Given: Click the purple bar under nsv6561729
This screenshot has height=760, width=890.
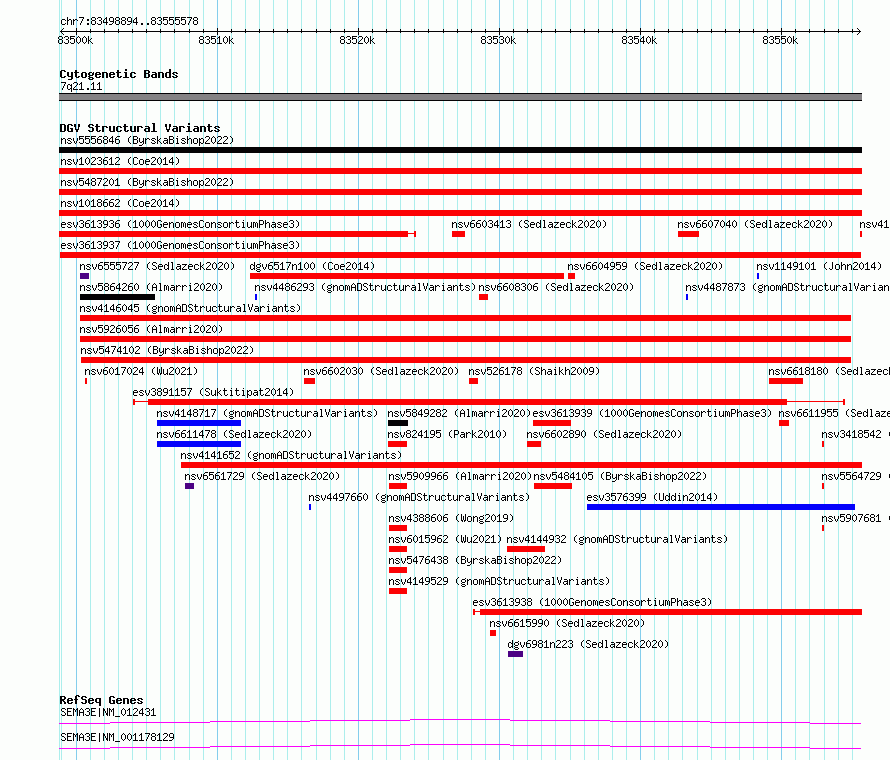Looking at the screenshot, I should point(190,486).
